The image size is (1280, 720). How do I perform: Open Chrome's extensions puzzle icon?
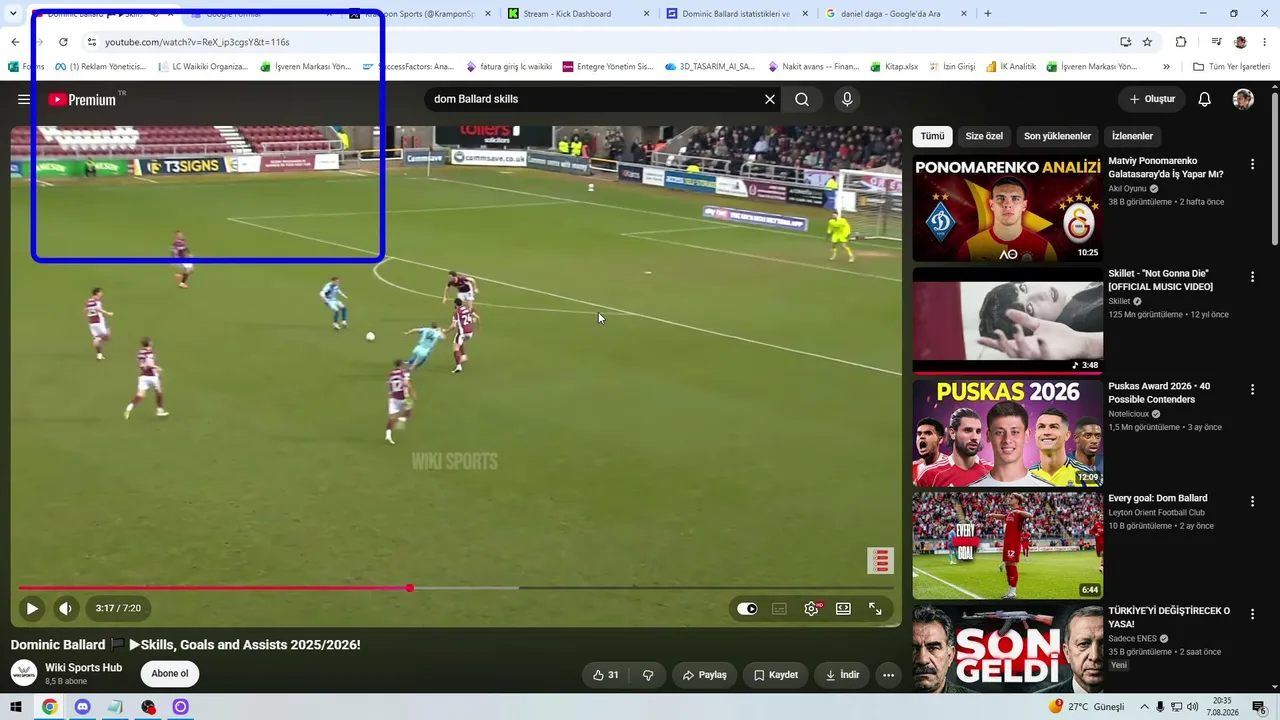pos(1181,42)
